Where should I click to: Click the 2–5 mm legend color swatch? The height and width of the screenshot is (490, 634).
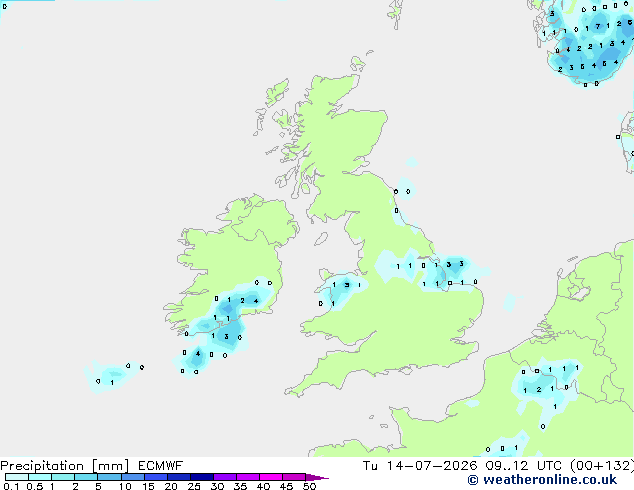(x=86, y=477)
